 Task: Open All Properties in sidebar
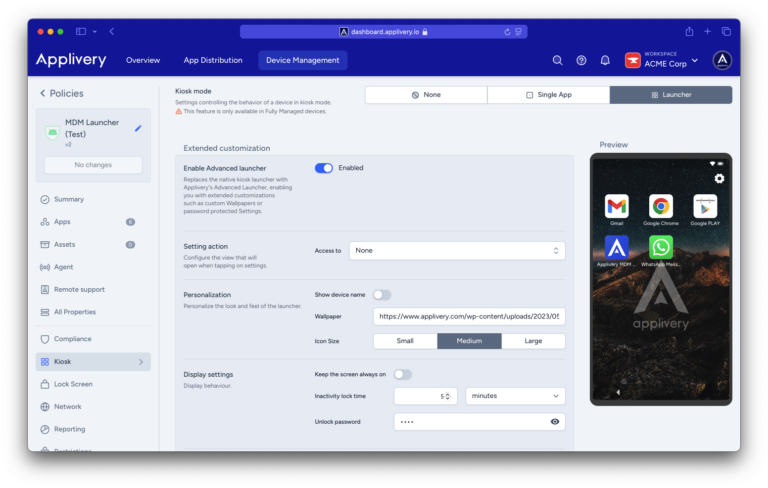click(93, 312)
